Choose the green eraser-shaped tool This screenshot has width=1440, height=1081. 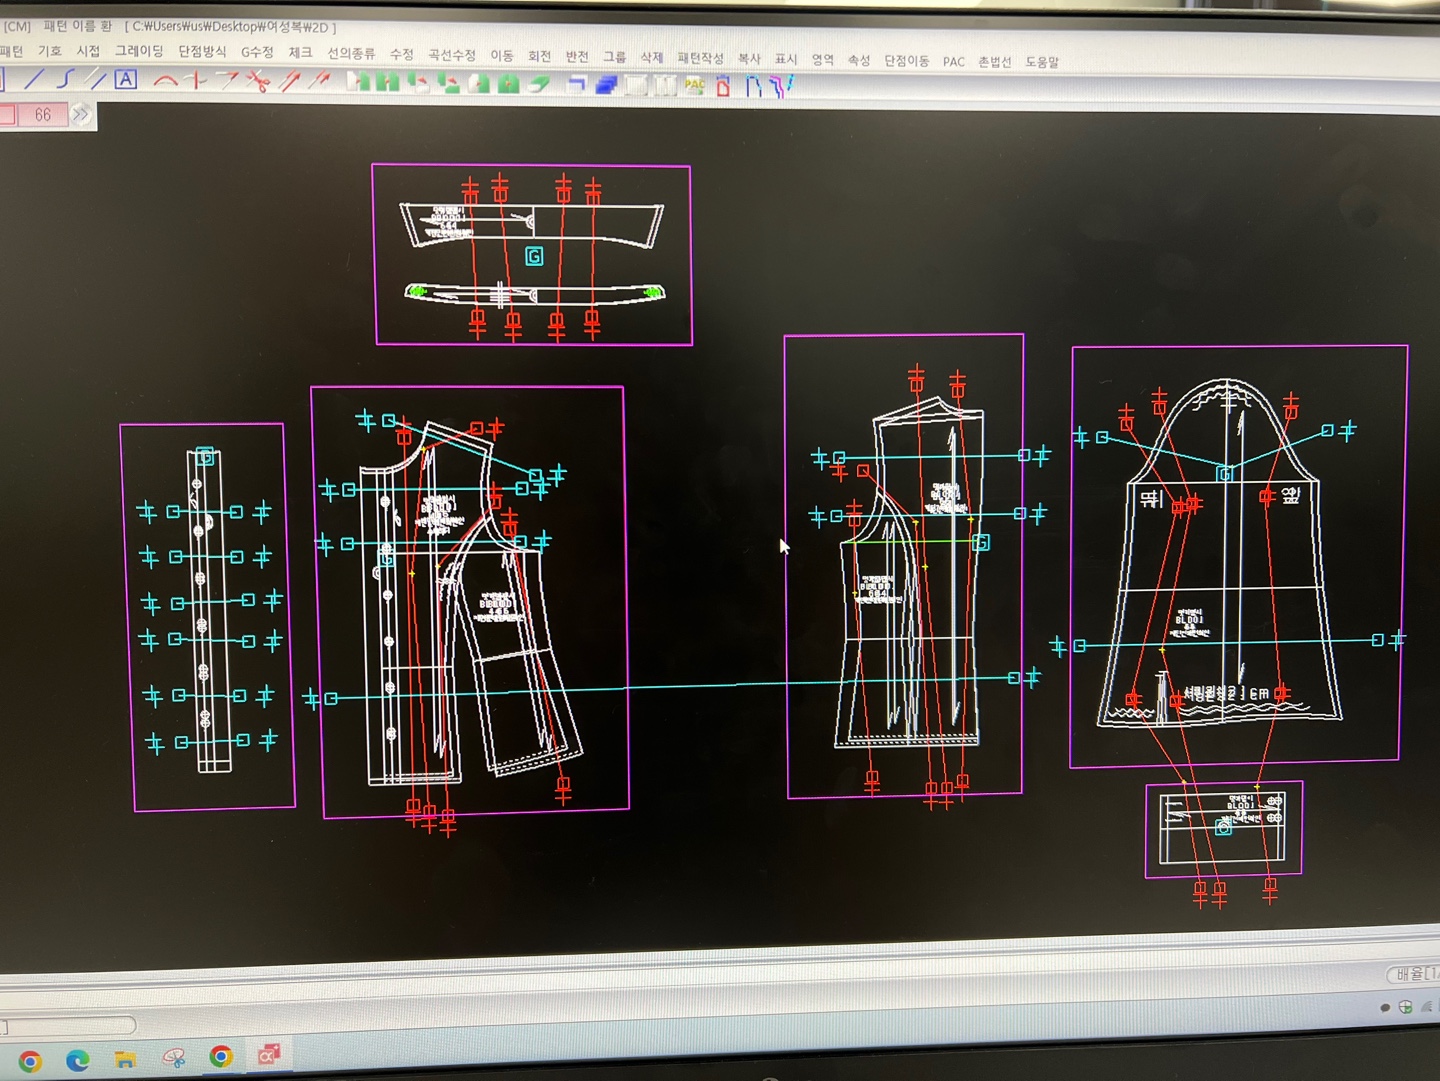540,85
